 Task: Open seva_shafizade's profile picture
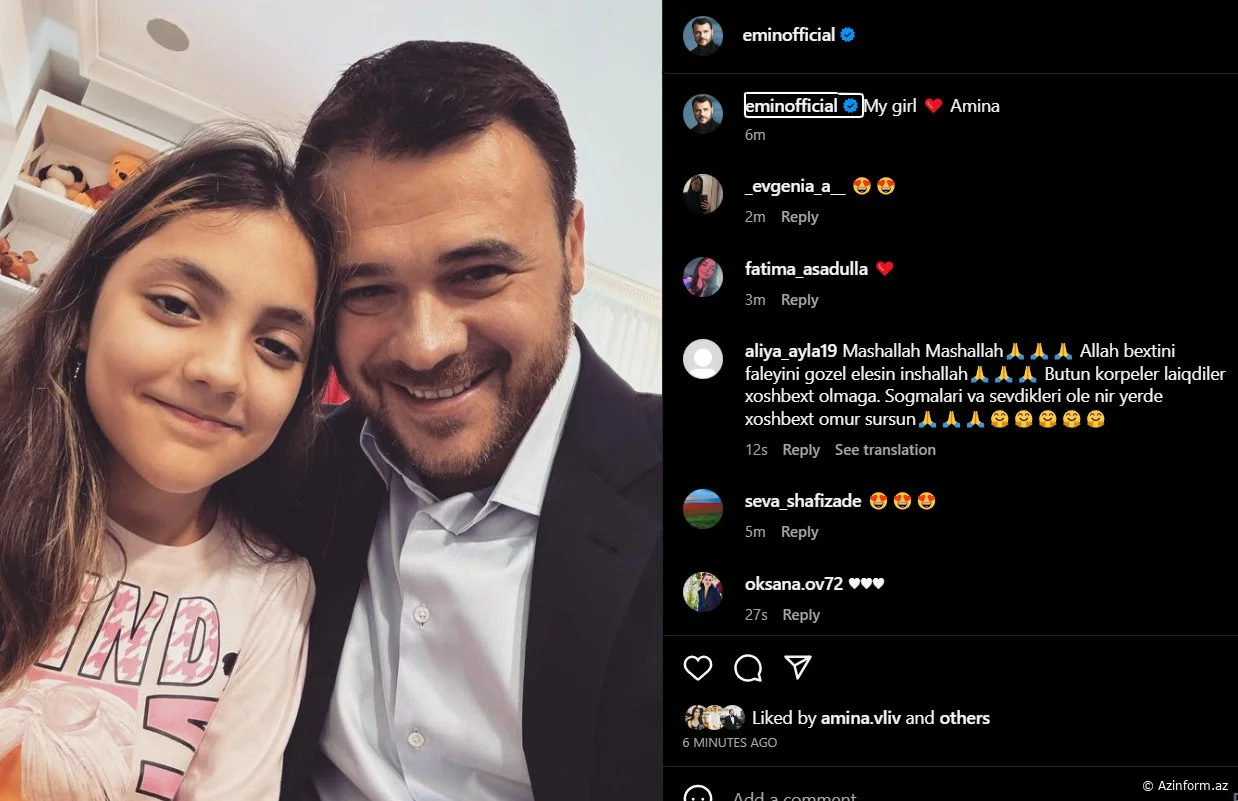pyautogui.click(x=702, y=509)
